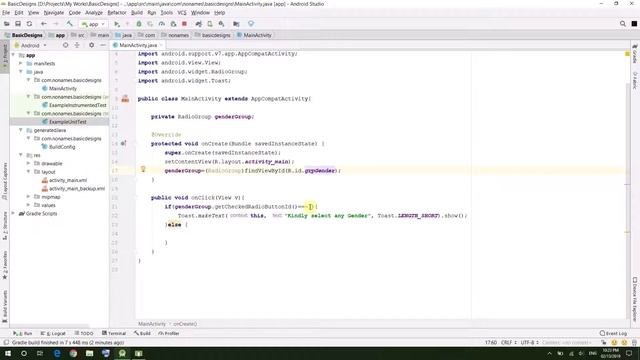Click the Windows Start button
Image resolution: width=640 pixels, height=360 pixels.
tap(8, 353)
